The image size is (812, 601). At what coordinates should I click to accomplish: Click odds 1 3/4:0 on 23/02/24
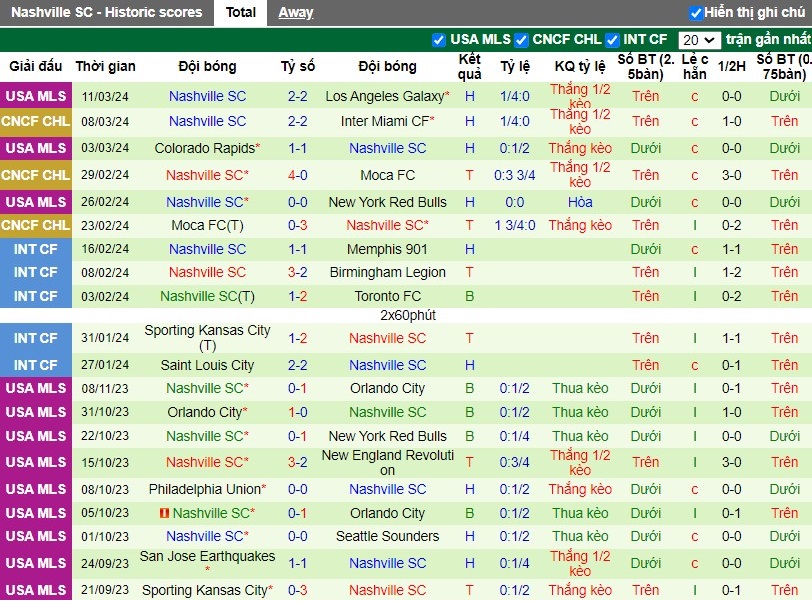pyautogui.click(x=515, y=225)
